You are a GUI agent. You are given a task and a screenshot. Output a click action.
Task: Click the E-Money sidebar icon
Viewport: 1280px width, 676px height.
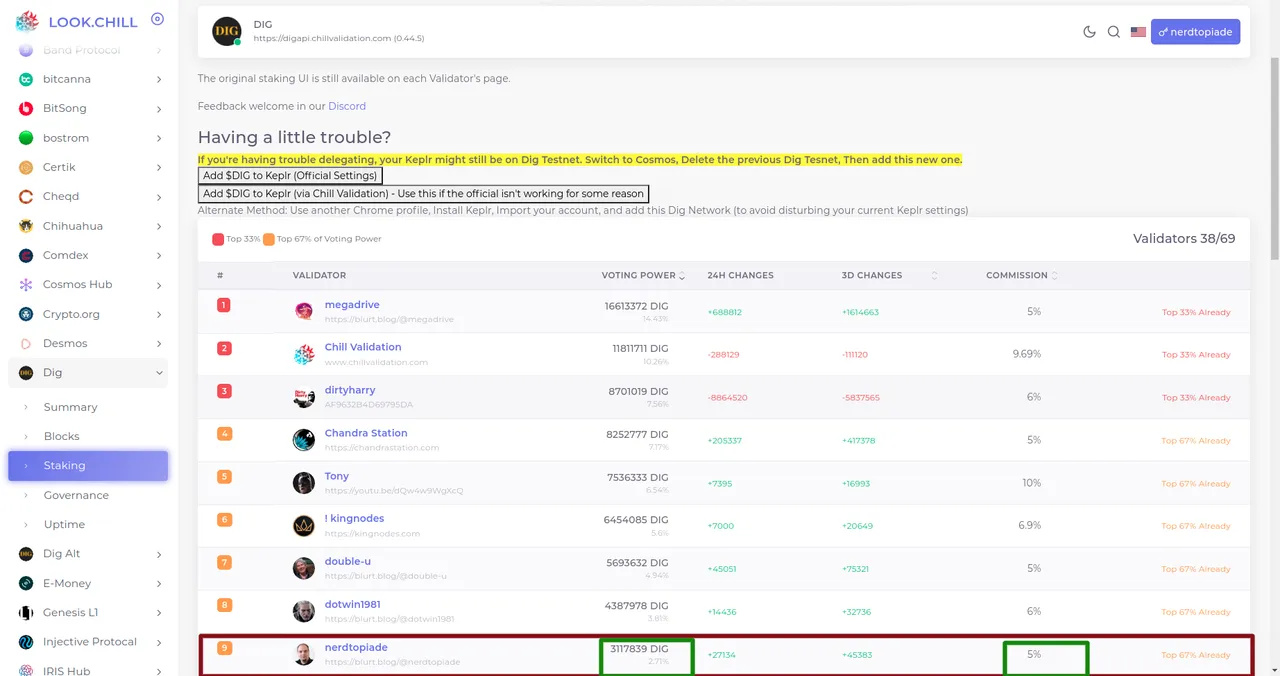tap(26, 583)
